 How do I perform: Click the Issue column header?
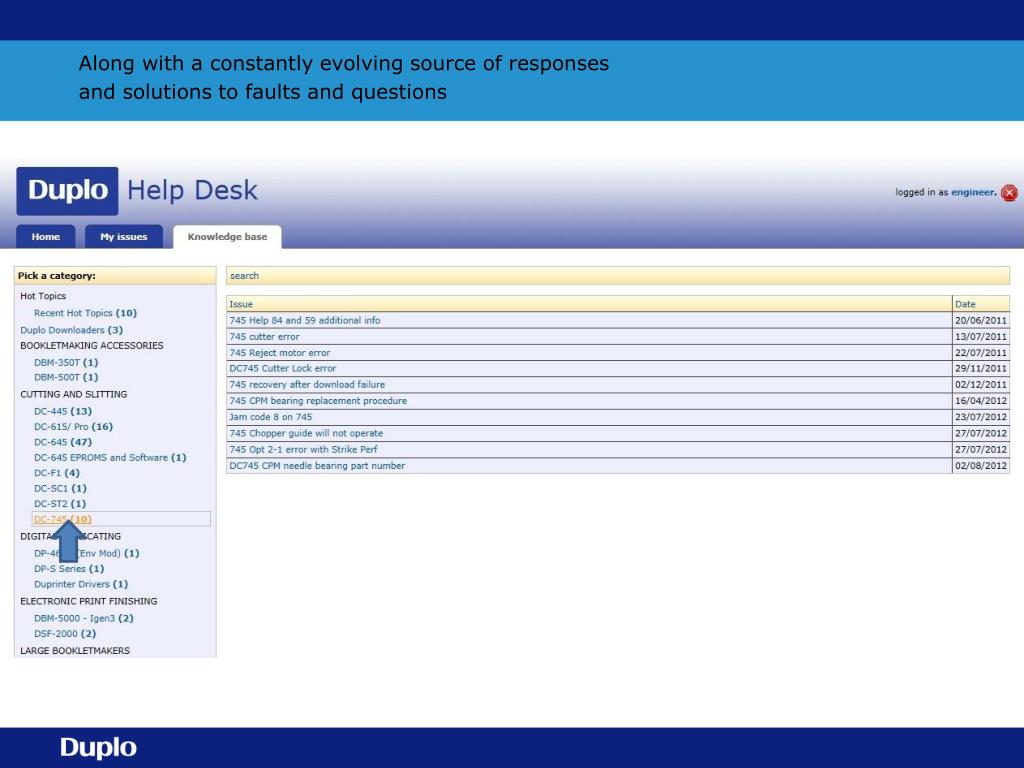589,304
